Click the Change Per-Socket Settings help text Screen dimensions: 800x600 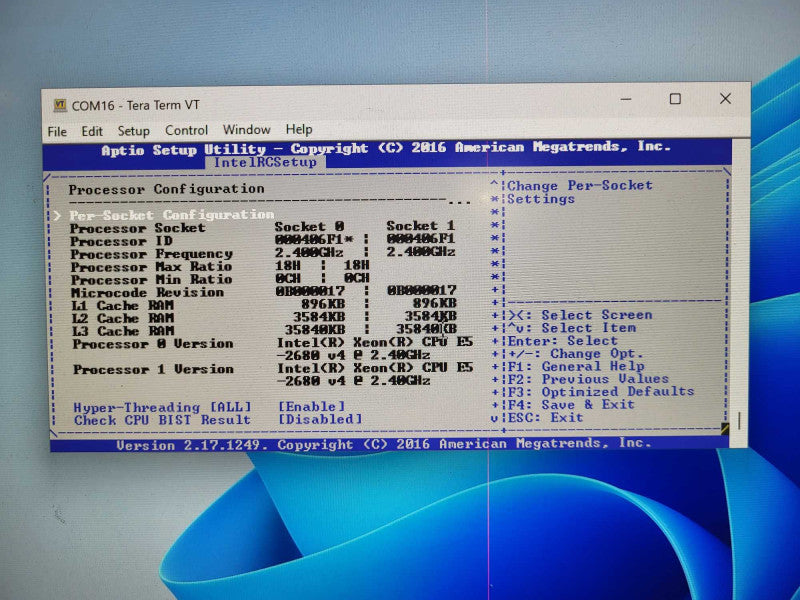coord(580,192)
